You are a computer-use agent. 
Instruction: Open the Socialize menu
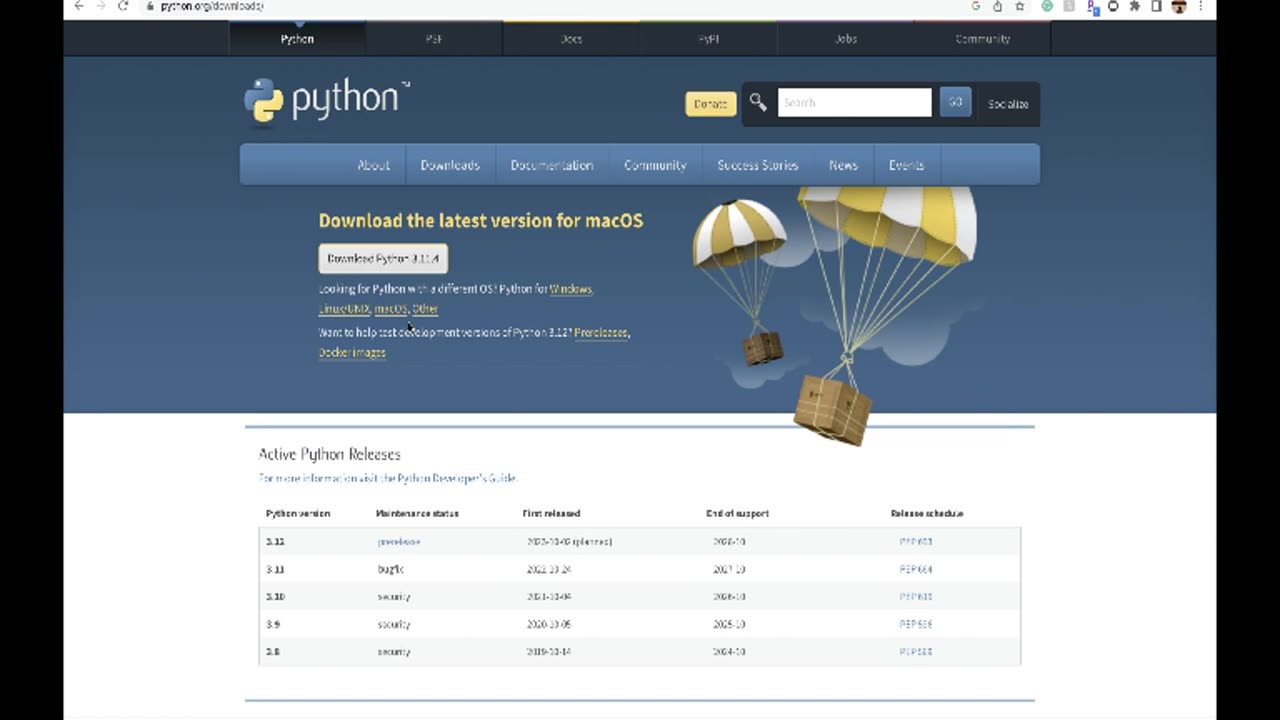tap(1008, 104)
